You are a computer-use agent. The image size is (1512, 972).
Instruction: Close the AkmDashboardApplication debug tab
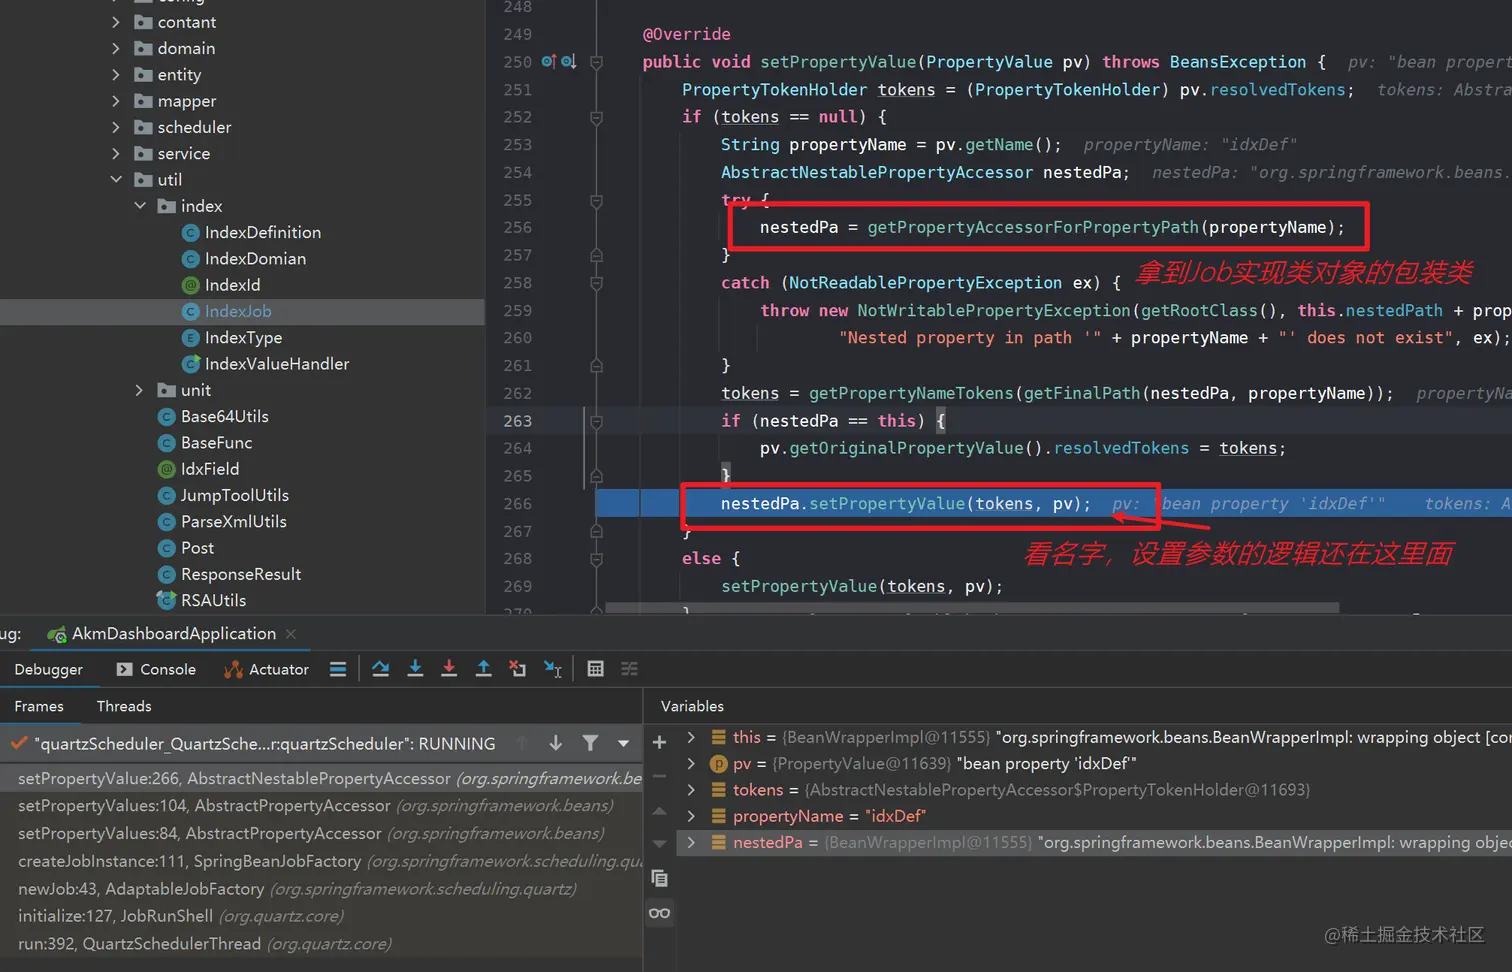[291, 634]
